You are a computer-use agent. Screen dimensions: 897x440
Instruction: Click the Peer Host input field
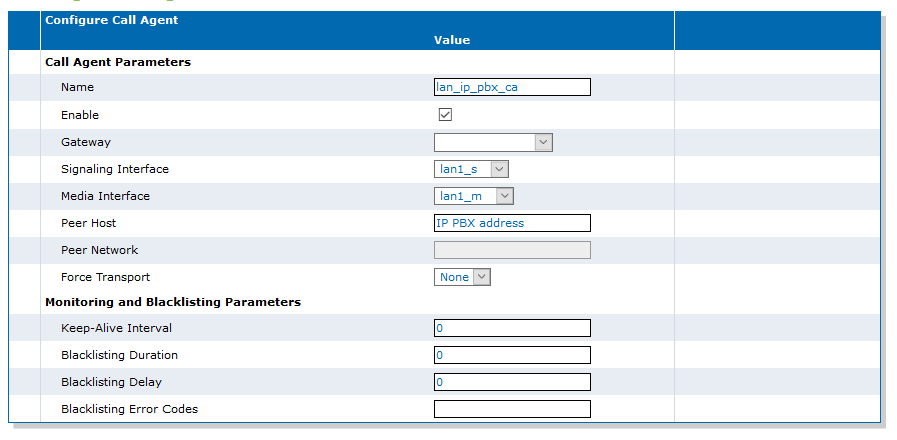[x=512, y=223]
